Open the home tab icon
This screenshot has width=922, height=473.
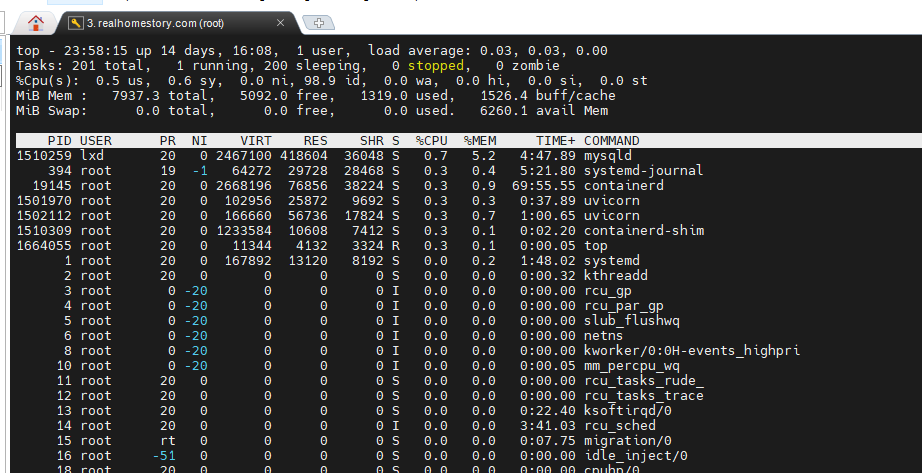click(x=36, y=24)
